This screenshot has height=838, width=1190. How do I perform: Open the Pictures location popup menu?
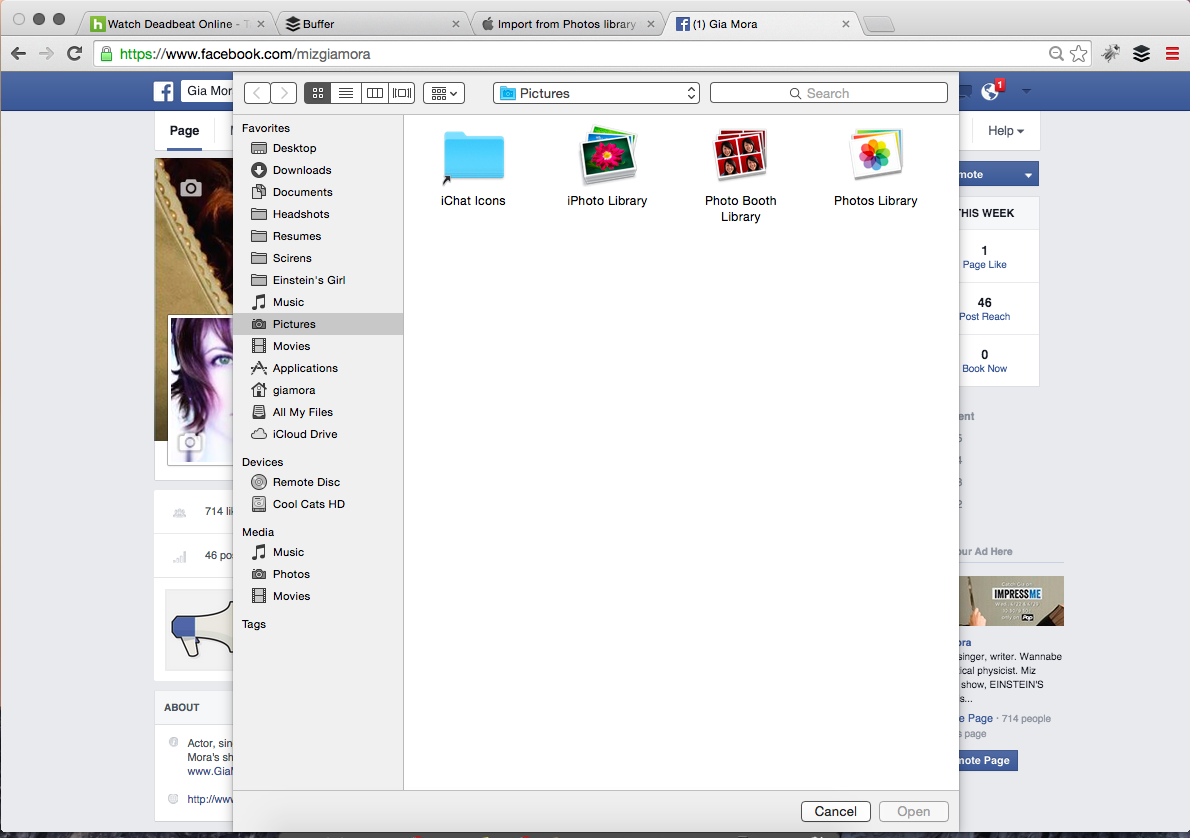(x=596, y=93)
